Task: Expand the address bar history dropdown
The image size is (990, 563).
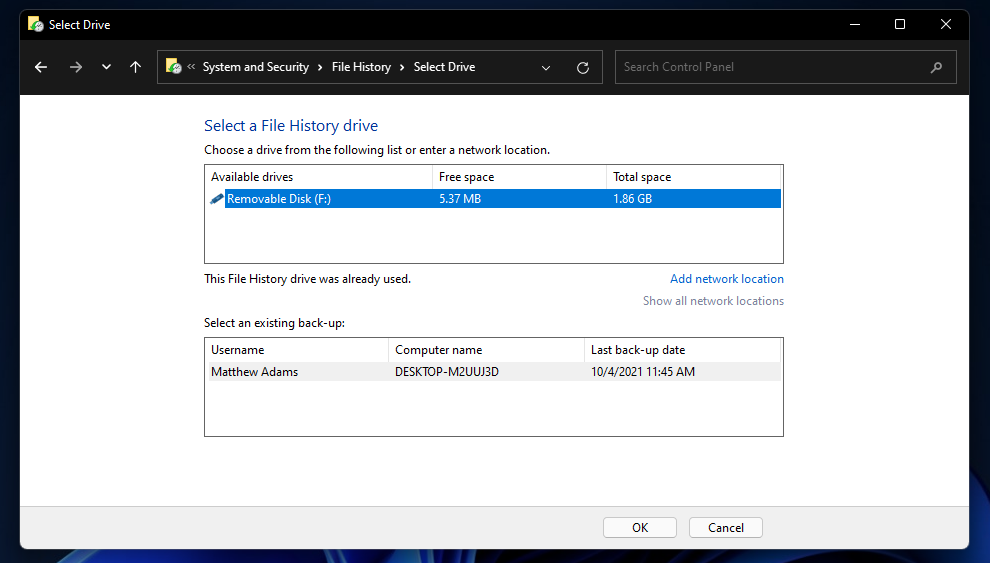Action: point(546,67)
